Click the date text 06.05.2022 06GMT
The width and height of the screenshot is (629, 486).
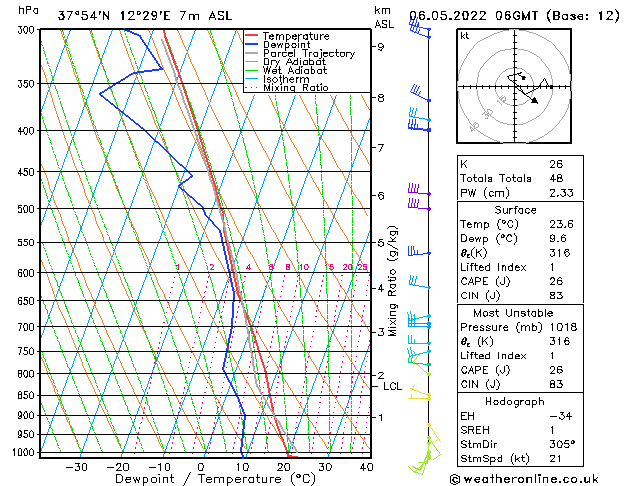[473, 16]
